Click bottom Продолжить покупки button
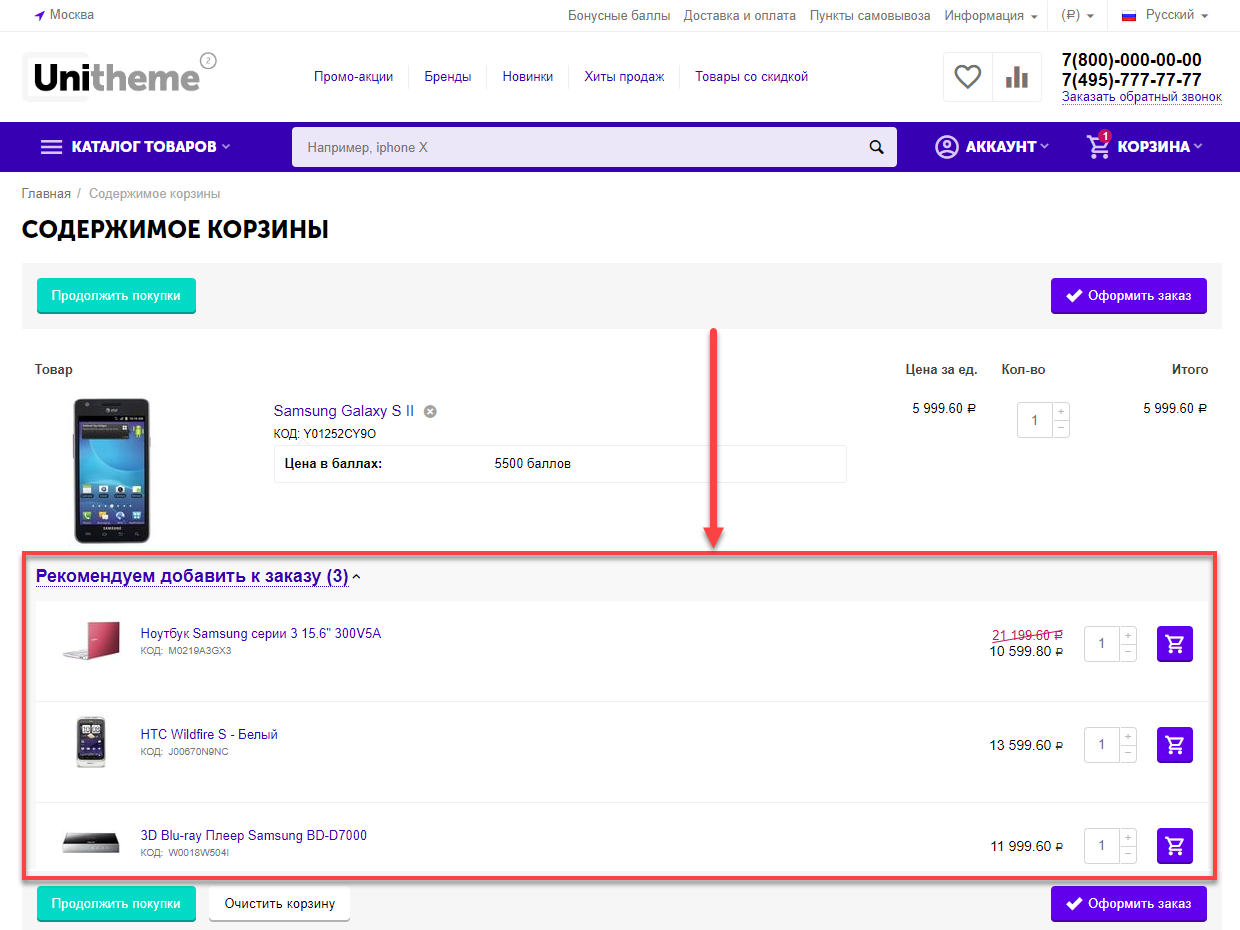 coord(116,903)
